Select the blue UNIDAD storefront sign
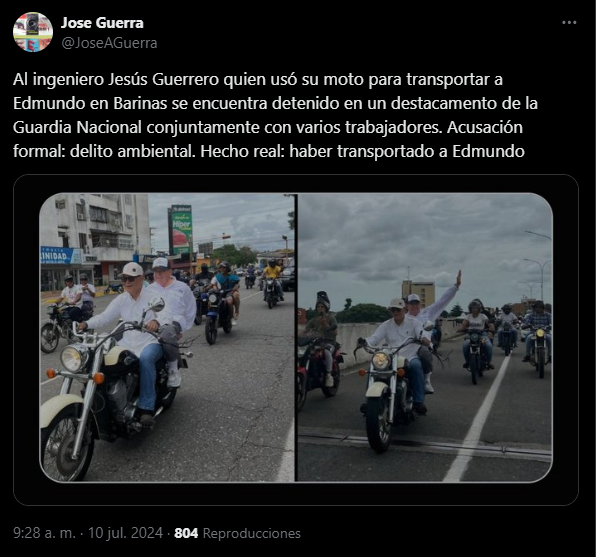Image resolution: width=596 pixels, height=557 pixels. (60, 255)
